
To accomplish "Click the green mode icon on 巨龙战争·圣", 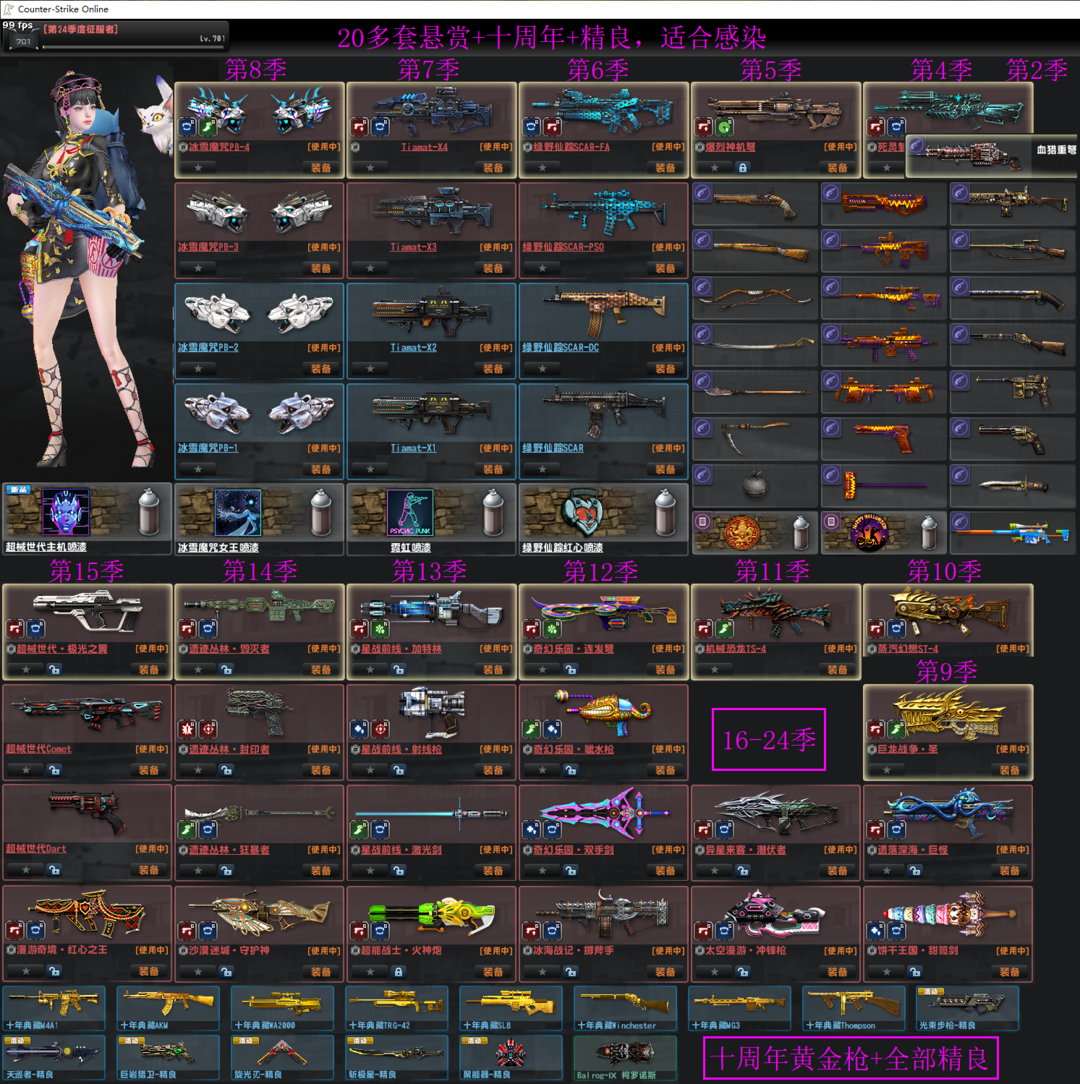I will coord(896,729).
